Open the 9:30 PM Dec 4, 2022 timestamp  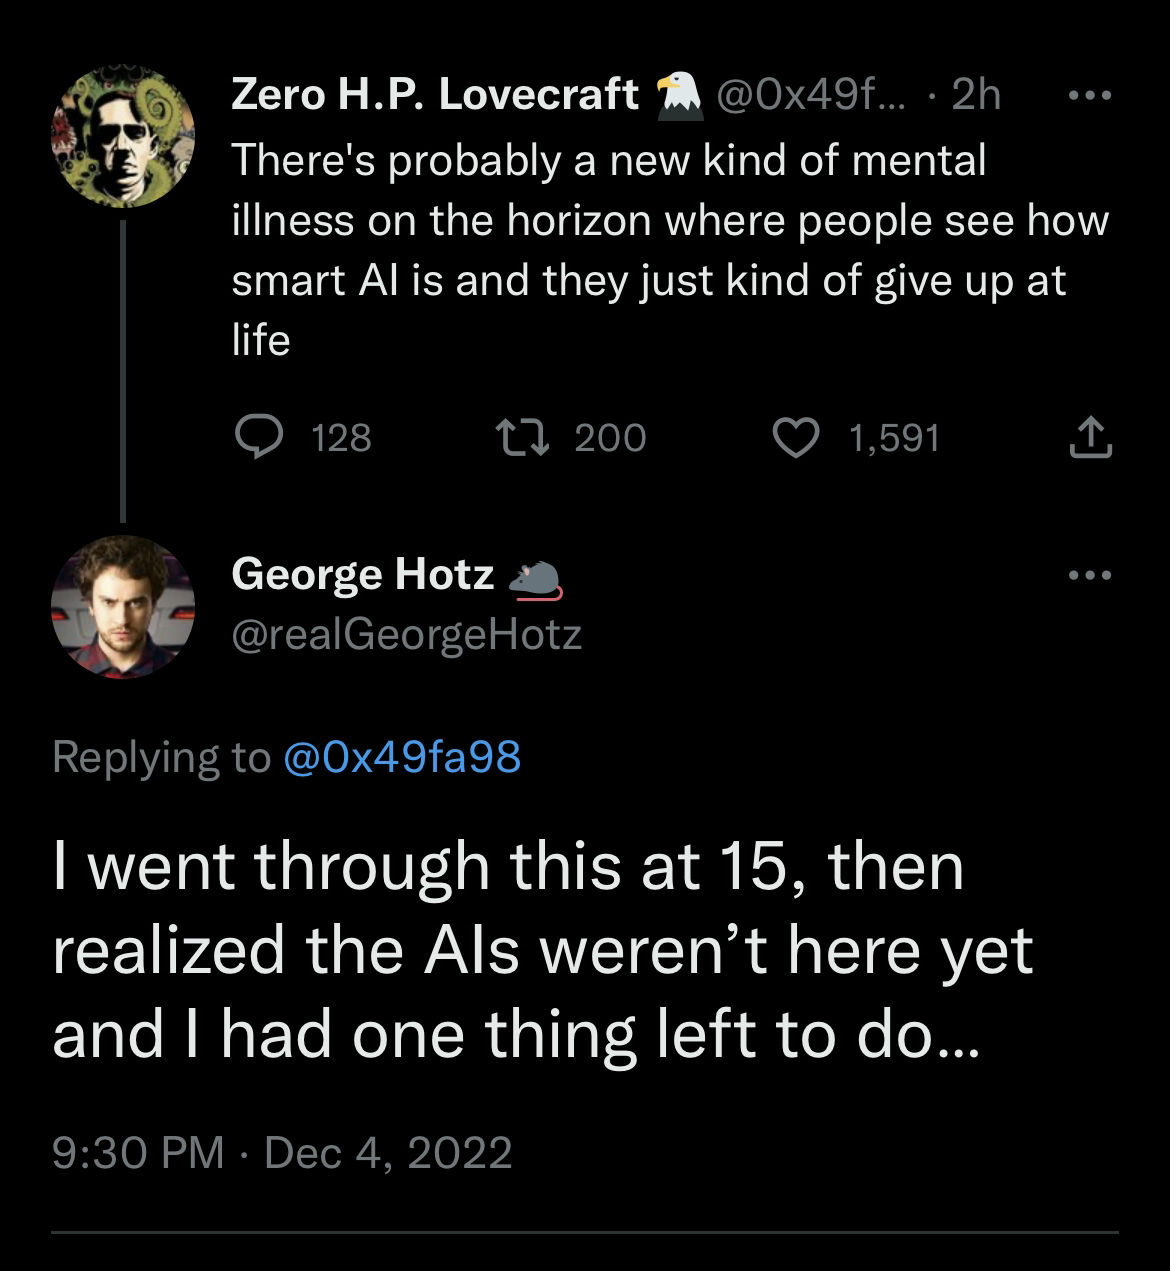[x=282, y=1152]
